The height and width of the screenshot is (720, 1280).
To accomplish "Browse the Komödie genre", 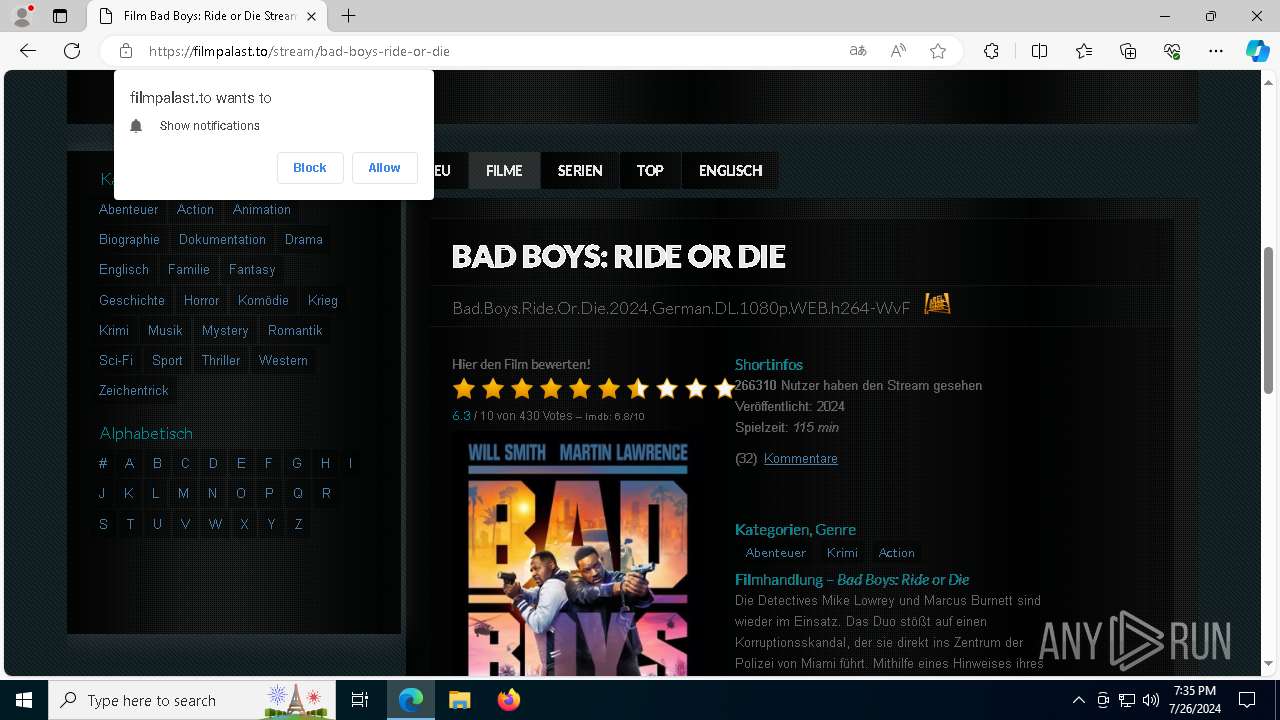I will pos(263,300).
